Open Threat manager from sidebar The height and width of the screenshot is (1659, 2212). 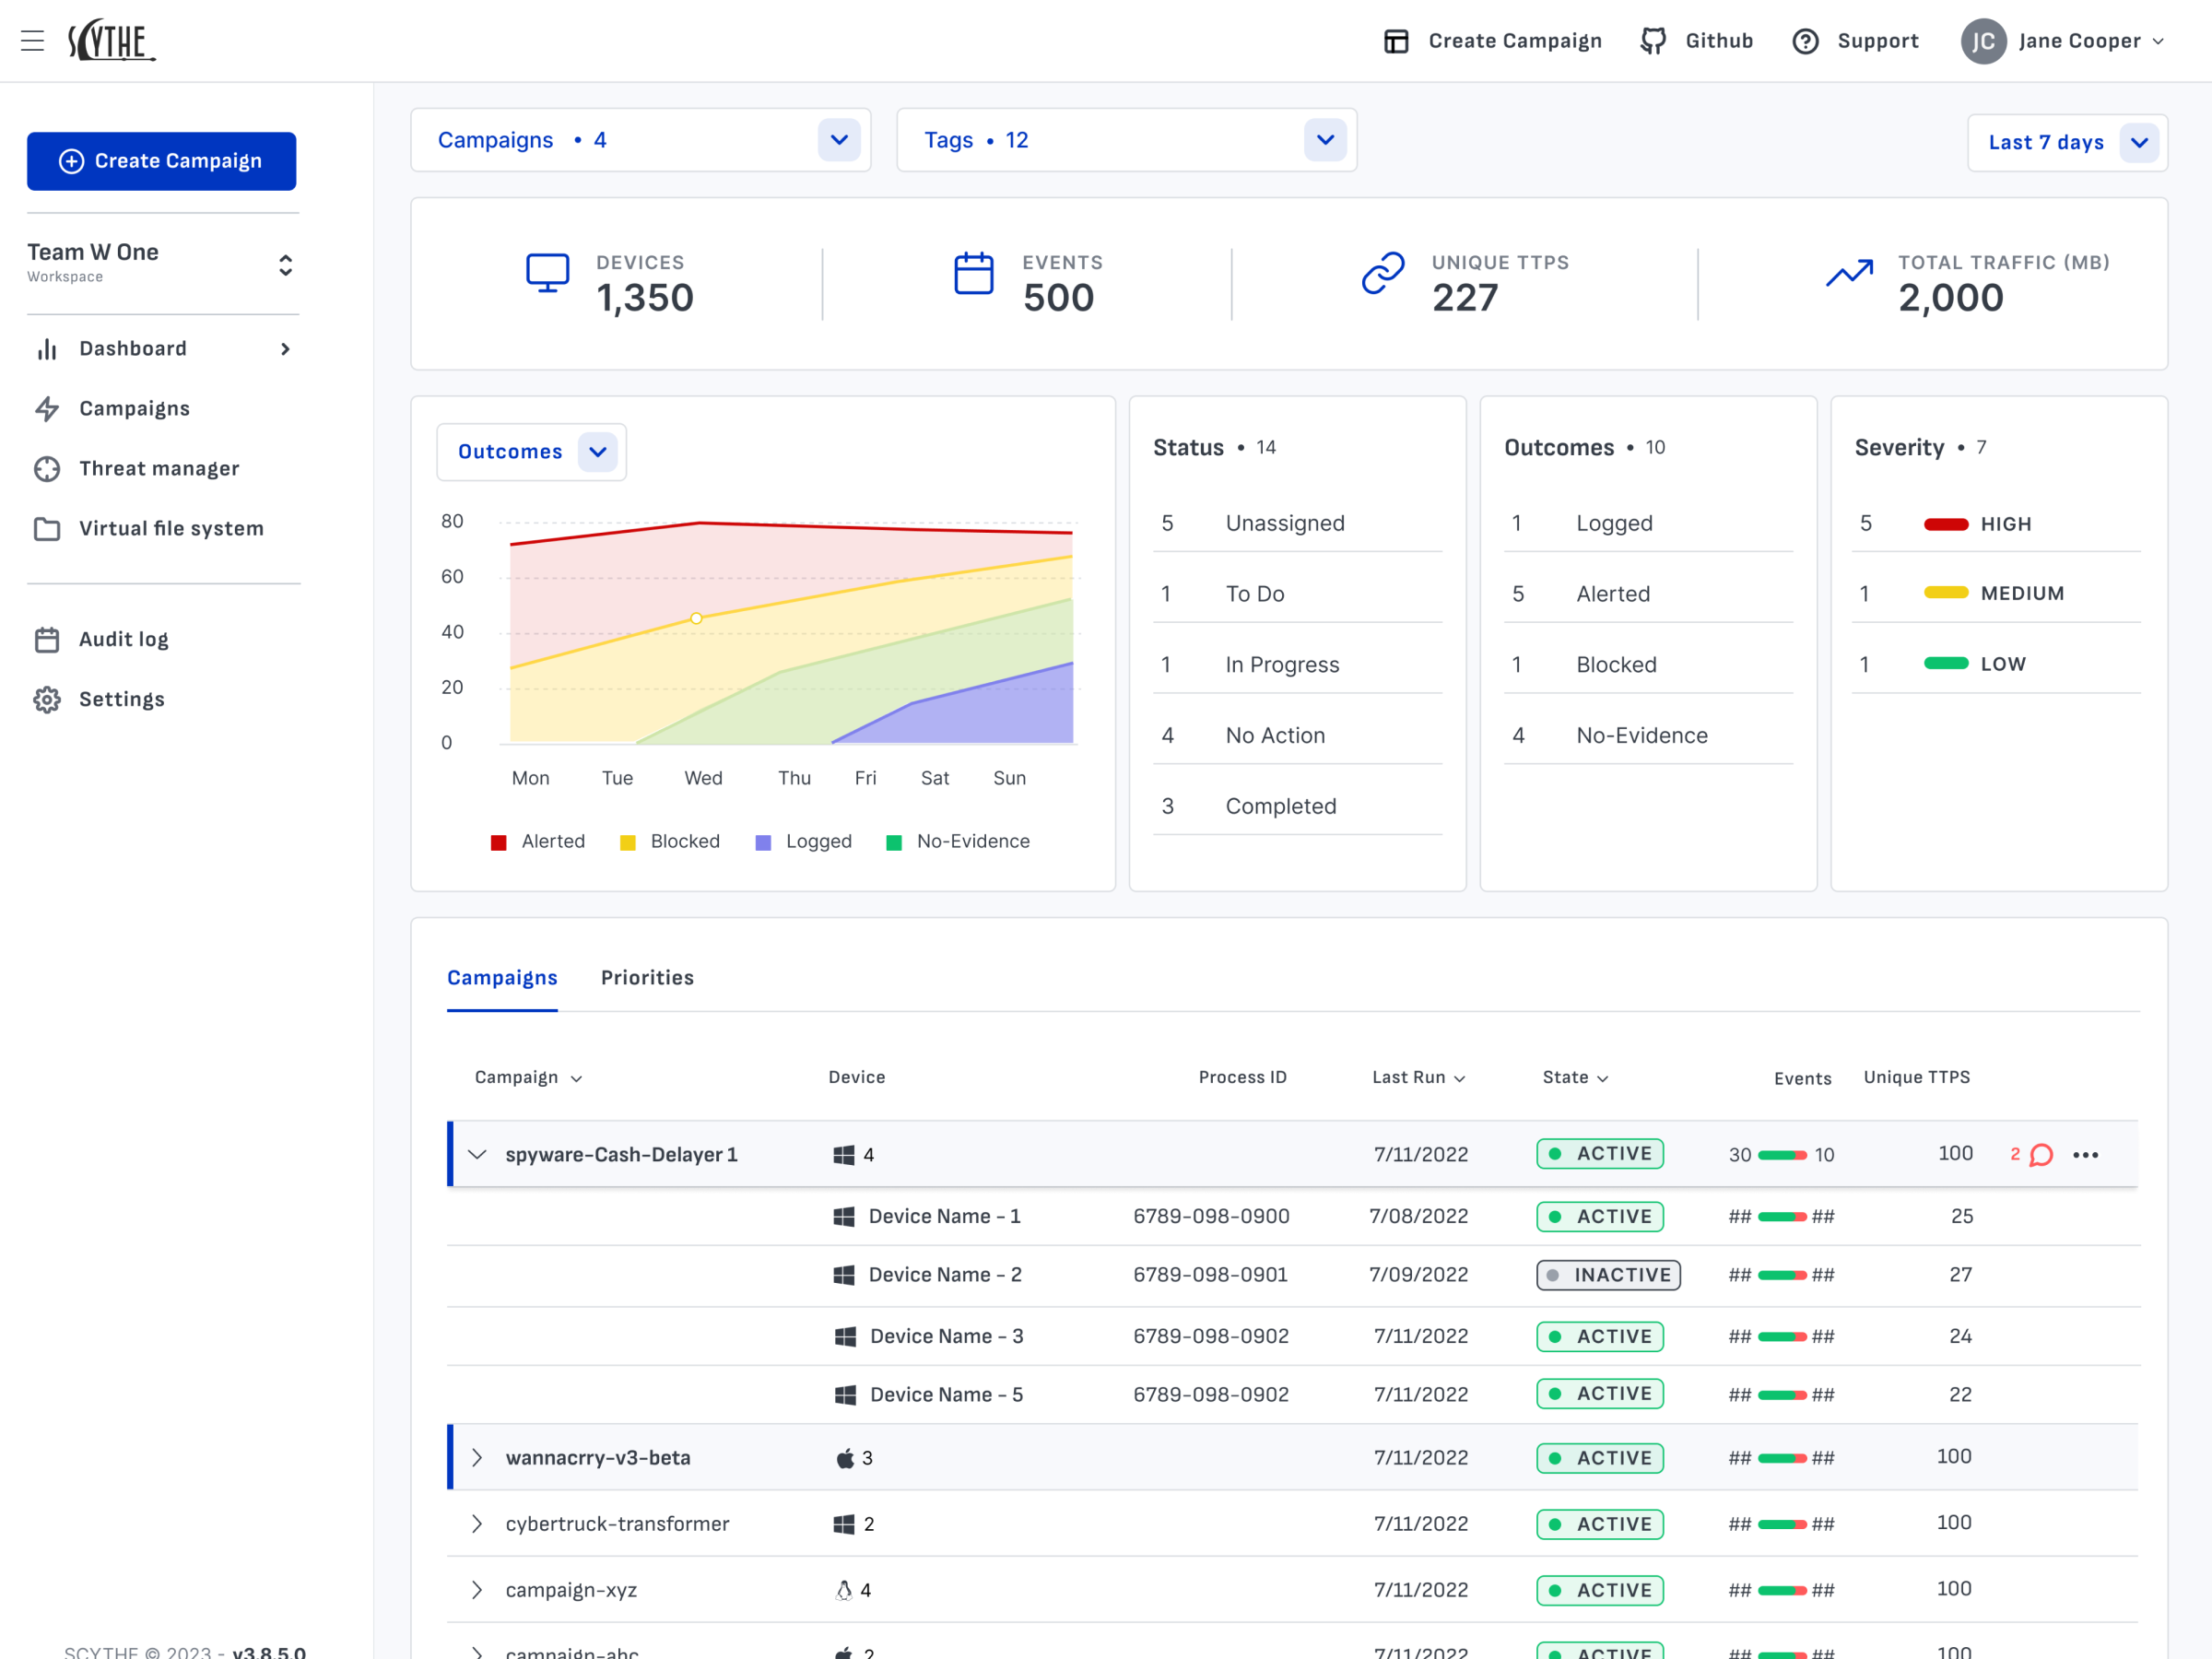[159, 468]
